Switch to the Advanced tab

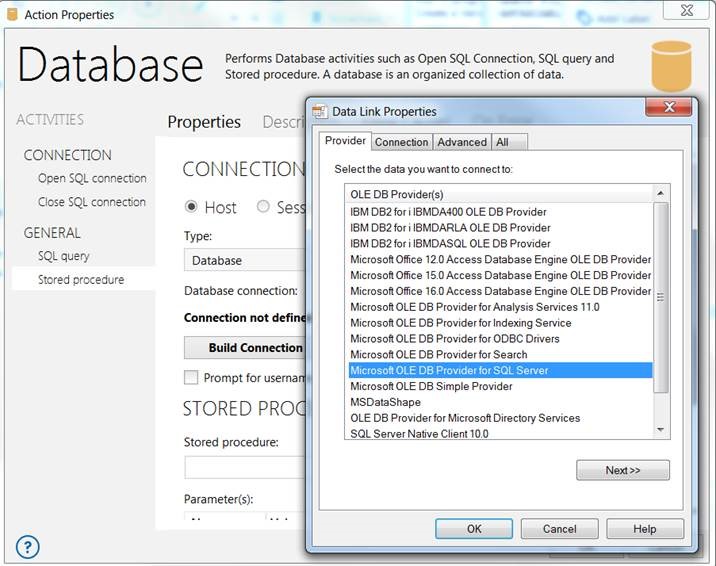click(x=462, y=142)
